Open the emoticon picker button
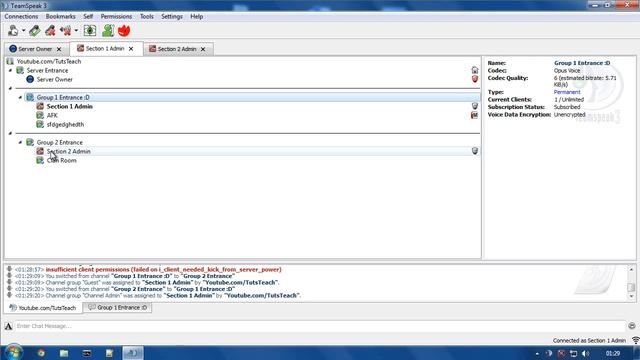Viewport: 640px width, 360px height. click(x=632, y=326)
